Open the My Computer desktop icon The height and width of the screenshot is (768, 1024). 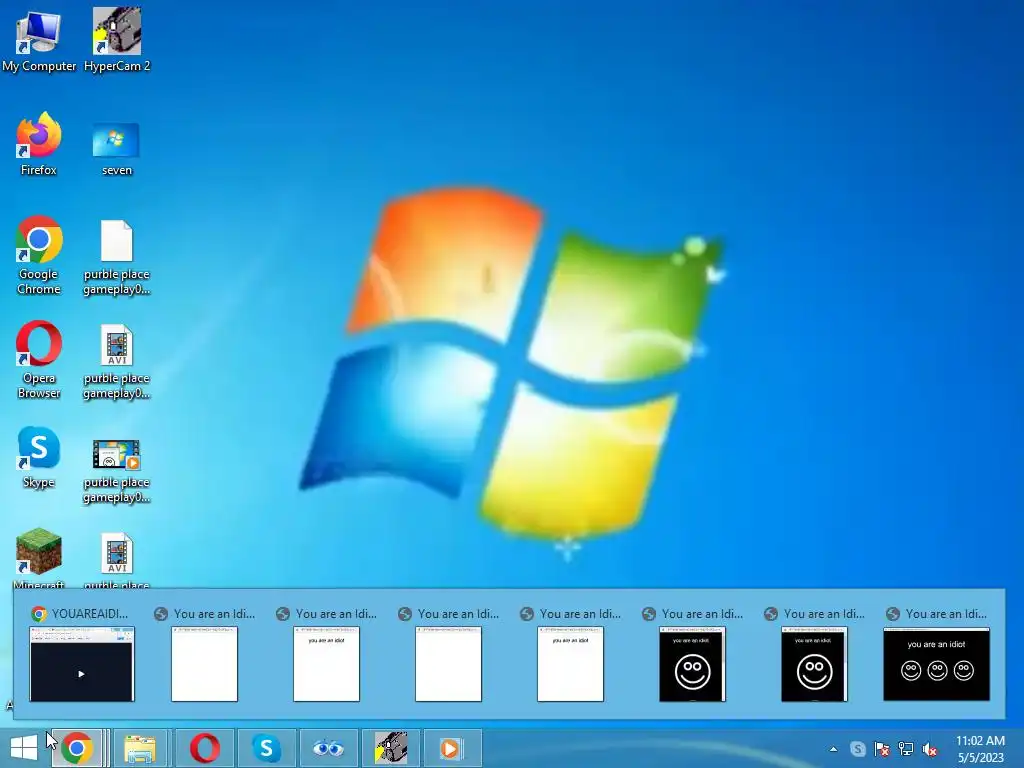tap(39, 40)
